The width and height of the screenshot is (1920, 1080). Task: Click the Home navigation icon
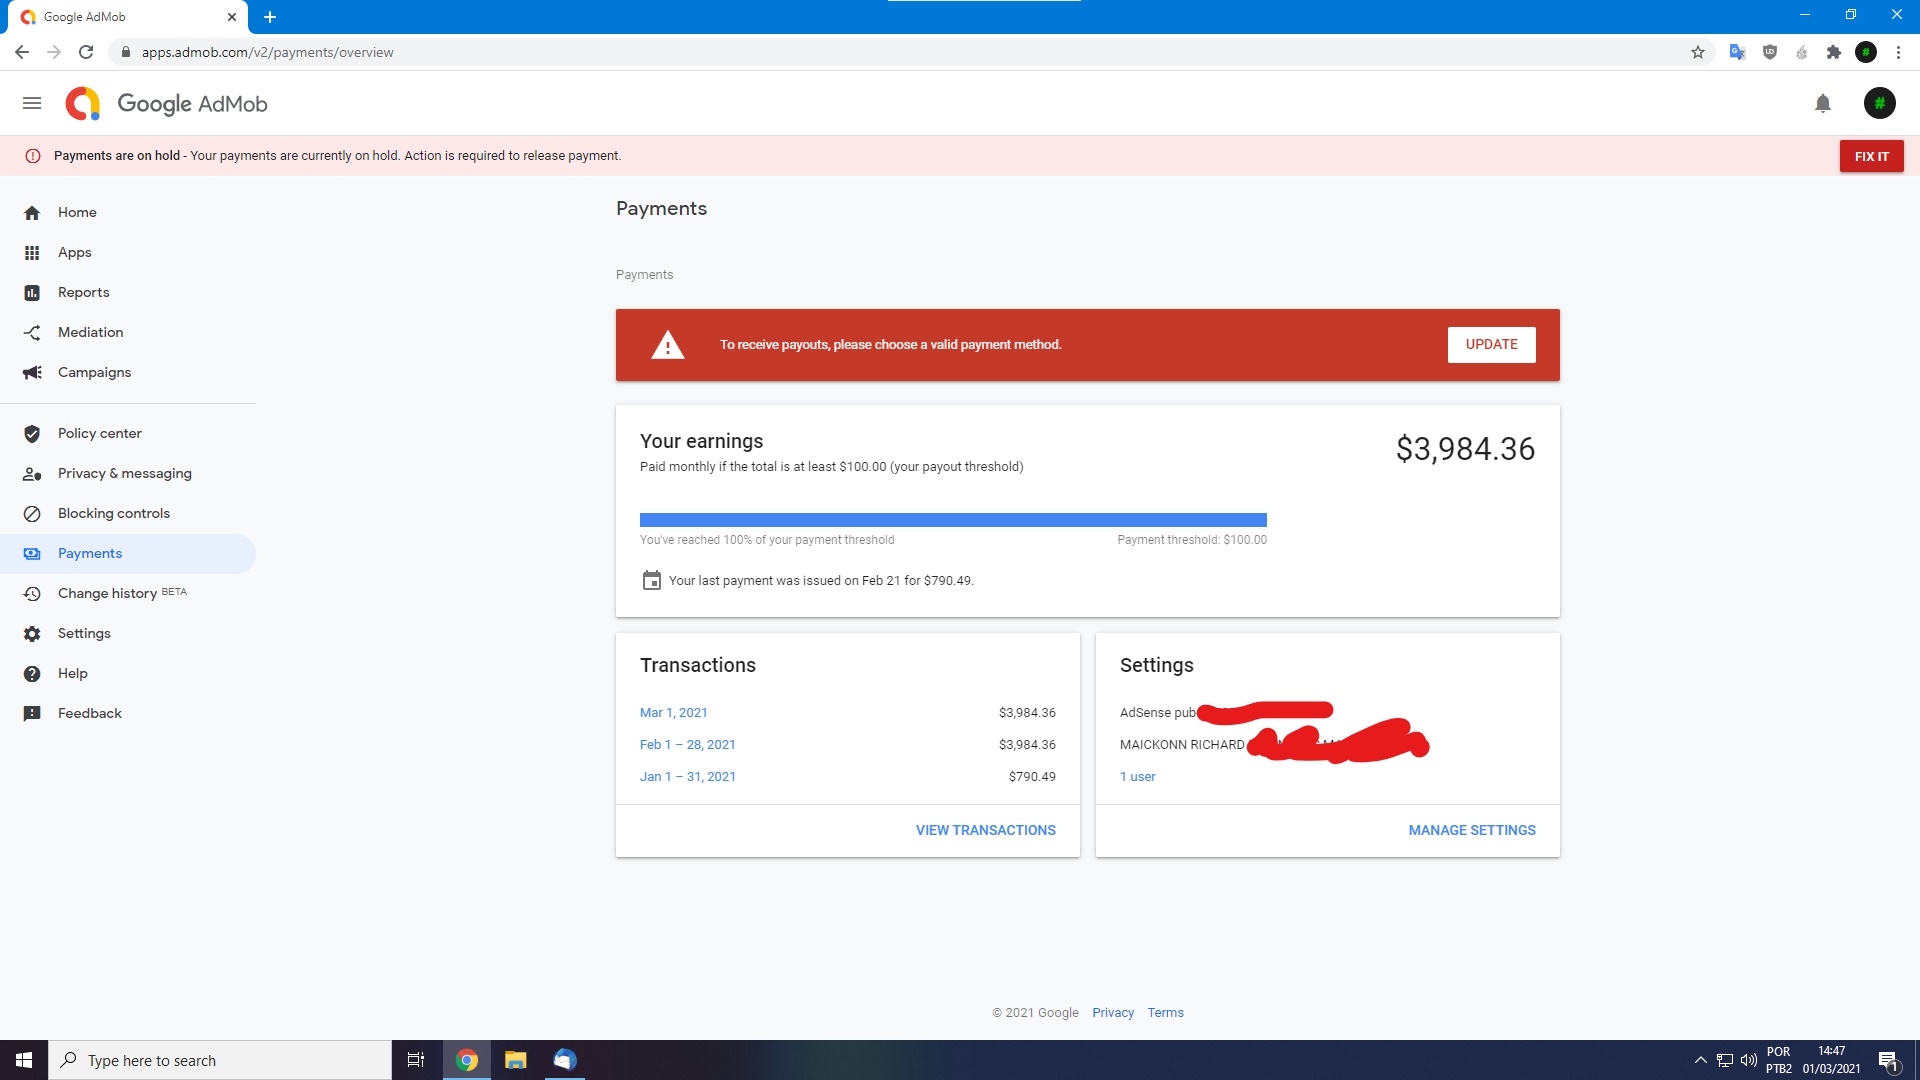(x=33, y=212)
